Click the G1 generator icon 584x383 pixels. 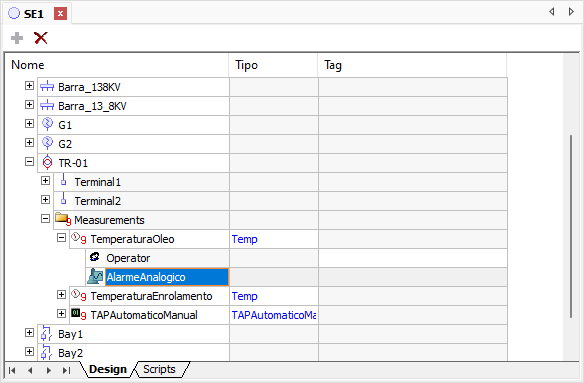point(47,124)
